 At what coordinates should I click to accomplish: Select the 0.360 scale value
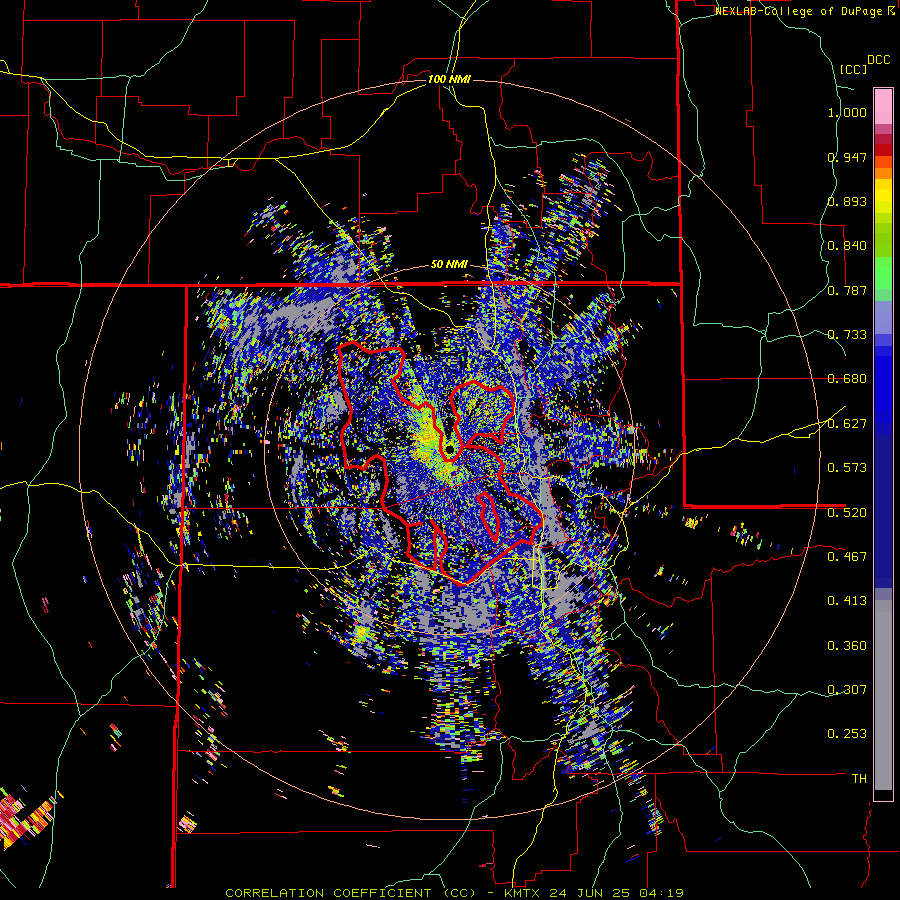click(x=847, y=646)
